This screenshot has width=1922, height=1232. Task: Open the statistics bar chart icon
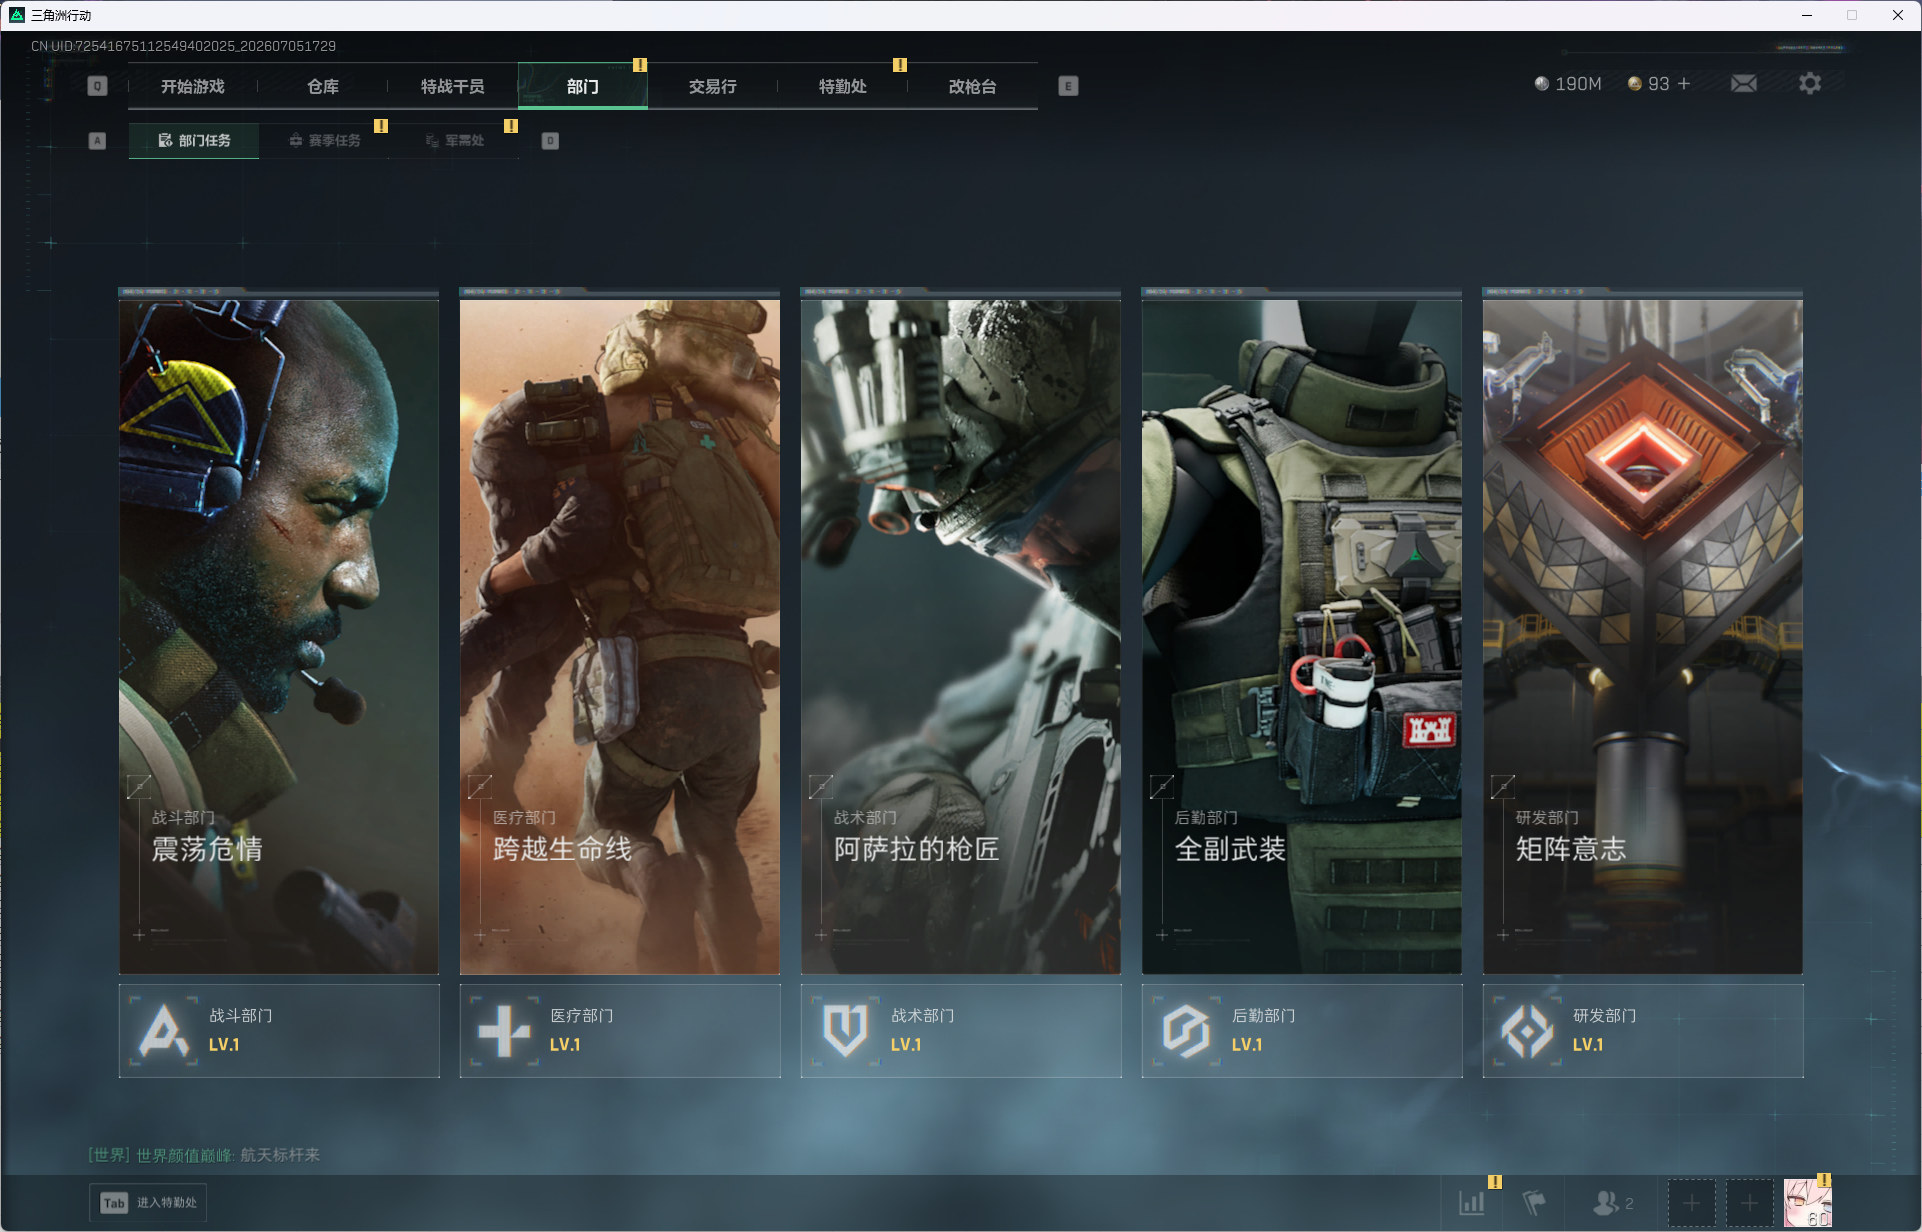[x=1471, y=1202]
